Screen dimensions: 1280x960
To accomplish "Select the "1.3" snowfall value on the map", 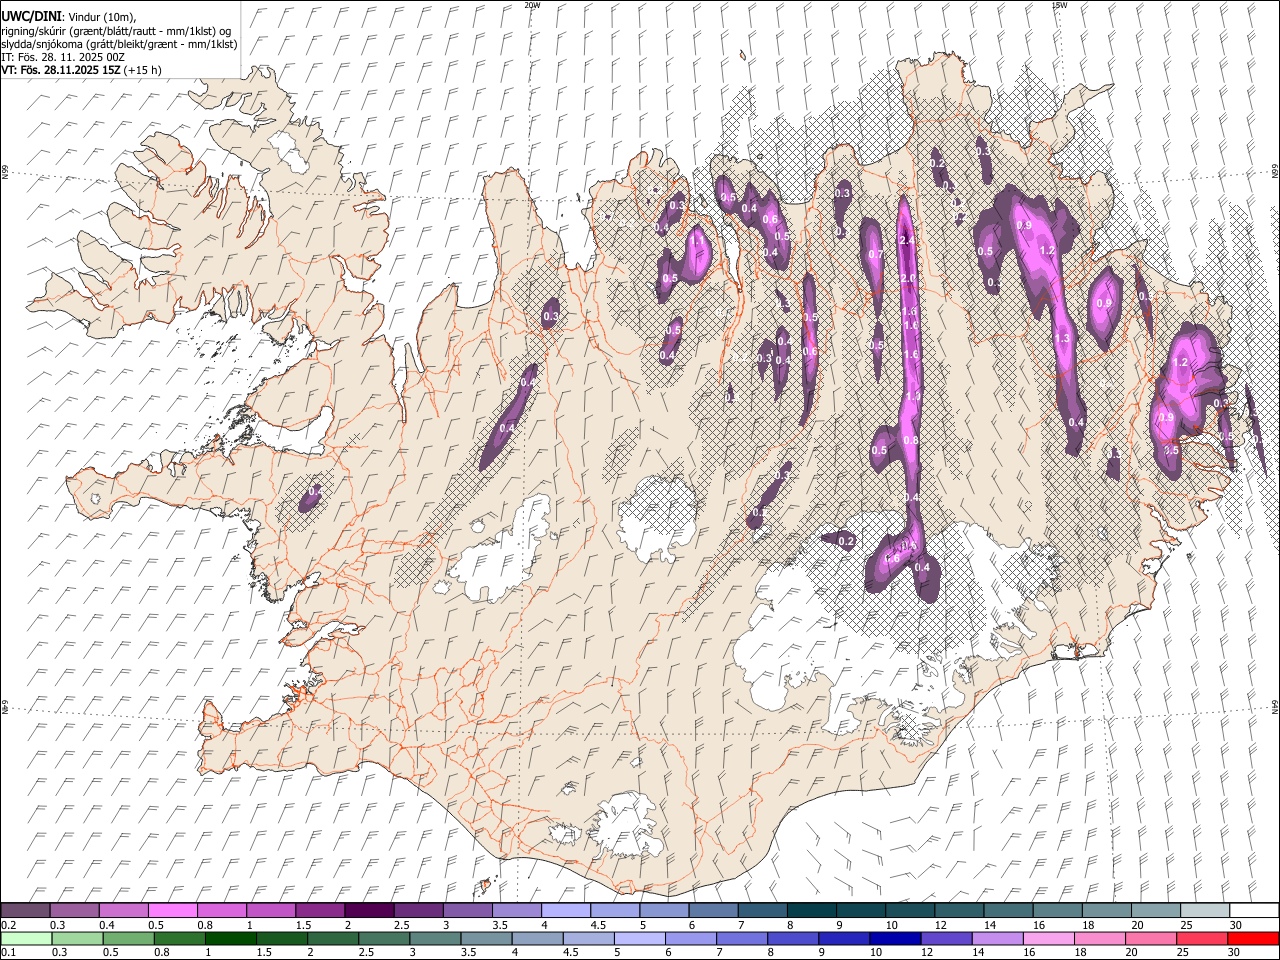I will pyautogui.click(x=1062, y=339).
